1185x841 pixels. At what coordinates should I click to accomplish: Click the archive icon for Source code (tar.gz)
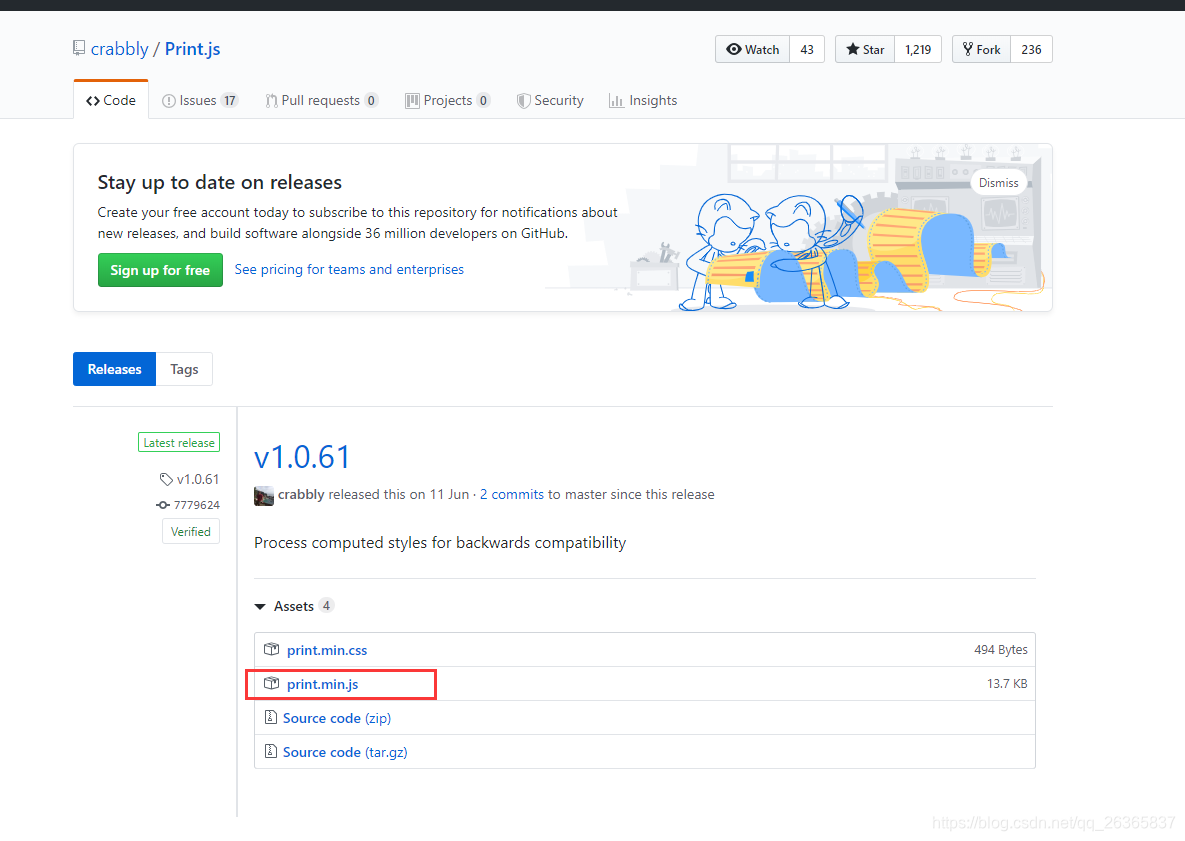point(271,751)
